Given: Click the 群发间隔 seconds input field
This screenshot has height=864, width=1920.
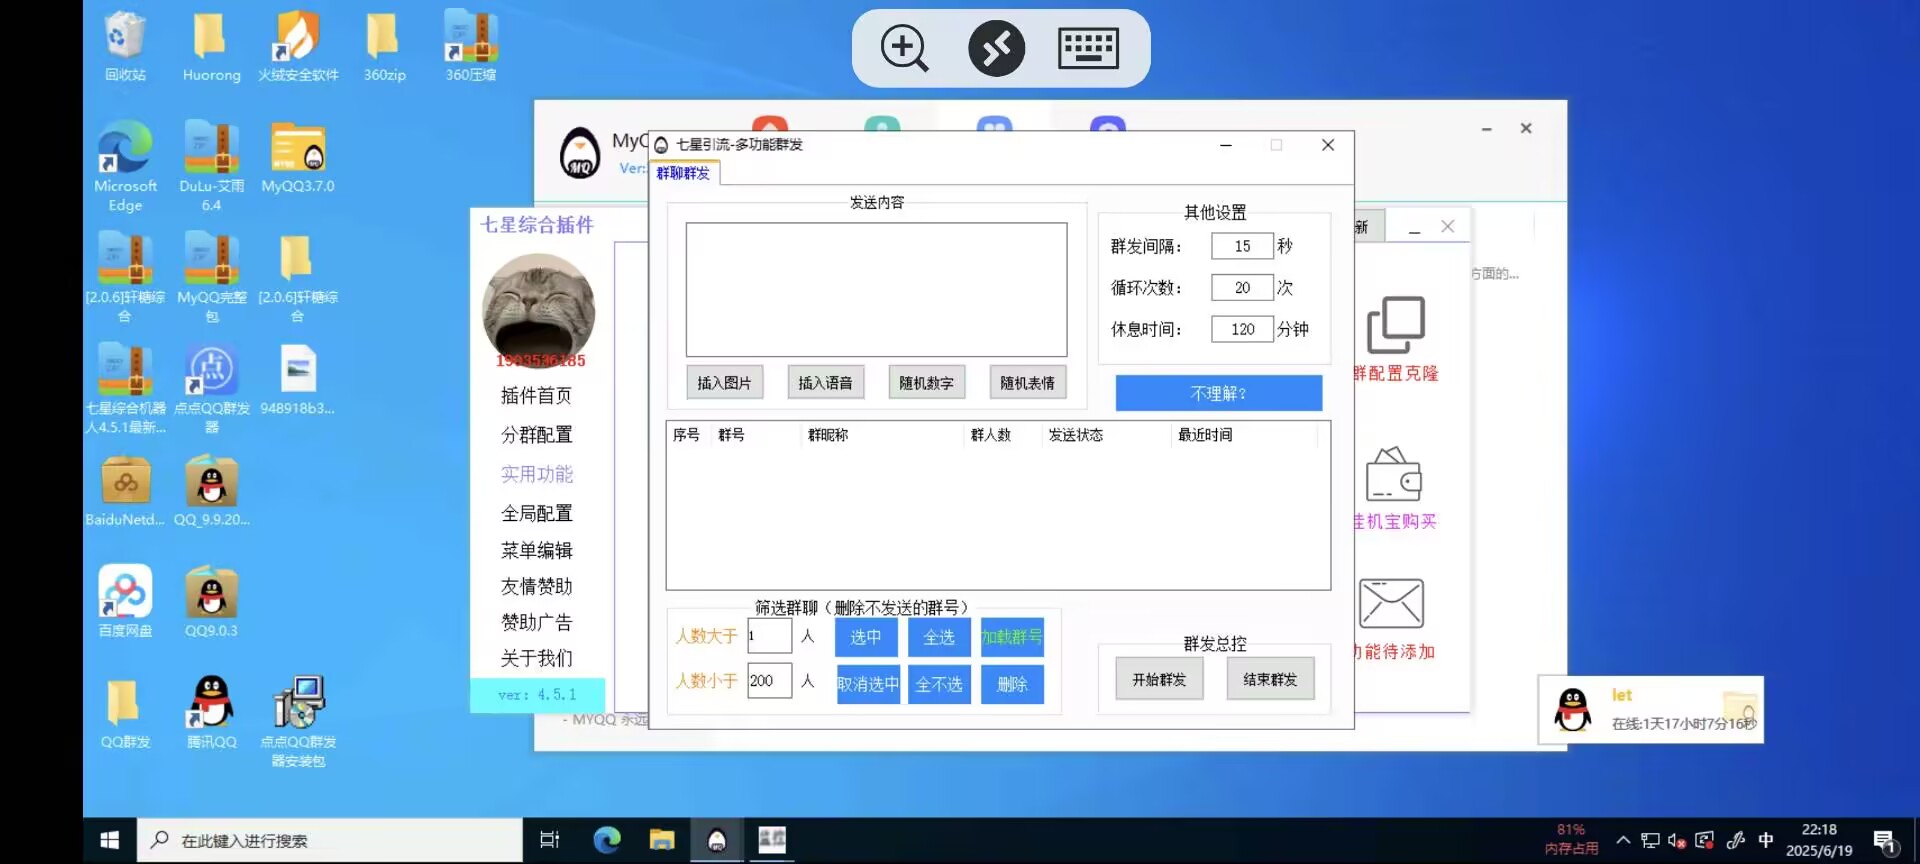Looking at the screenshot, I should (1241, 246).
